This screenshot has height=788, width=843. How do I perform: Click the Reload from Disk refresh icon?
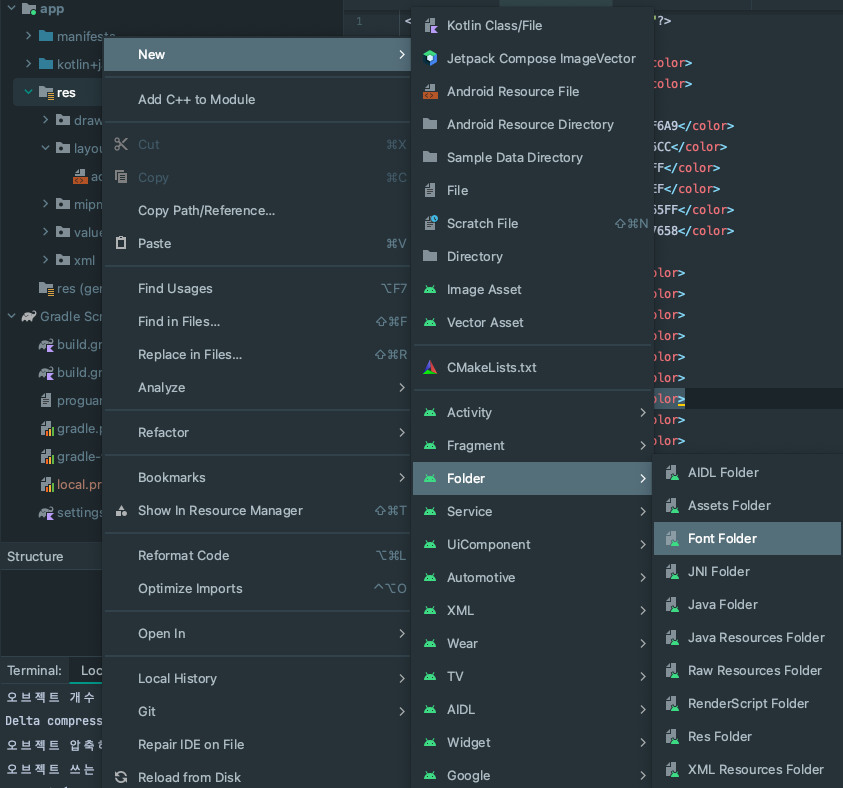[122, 777]
